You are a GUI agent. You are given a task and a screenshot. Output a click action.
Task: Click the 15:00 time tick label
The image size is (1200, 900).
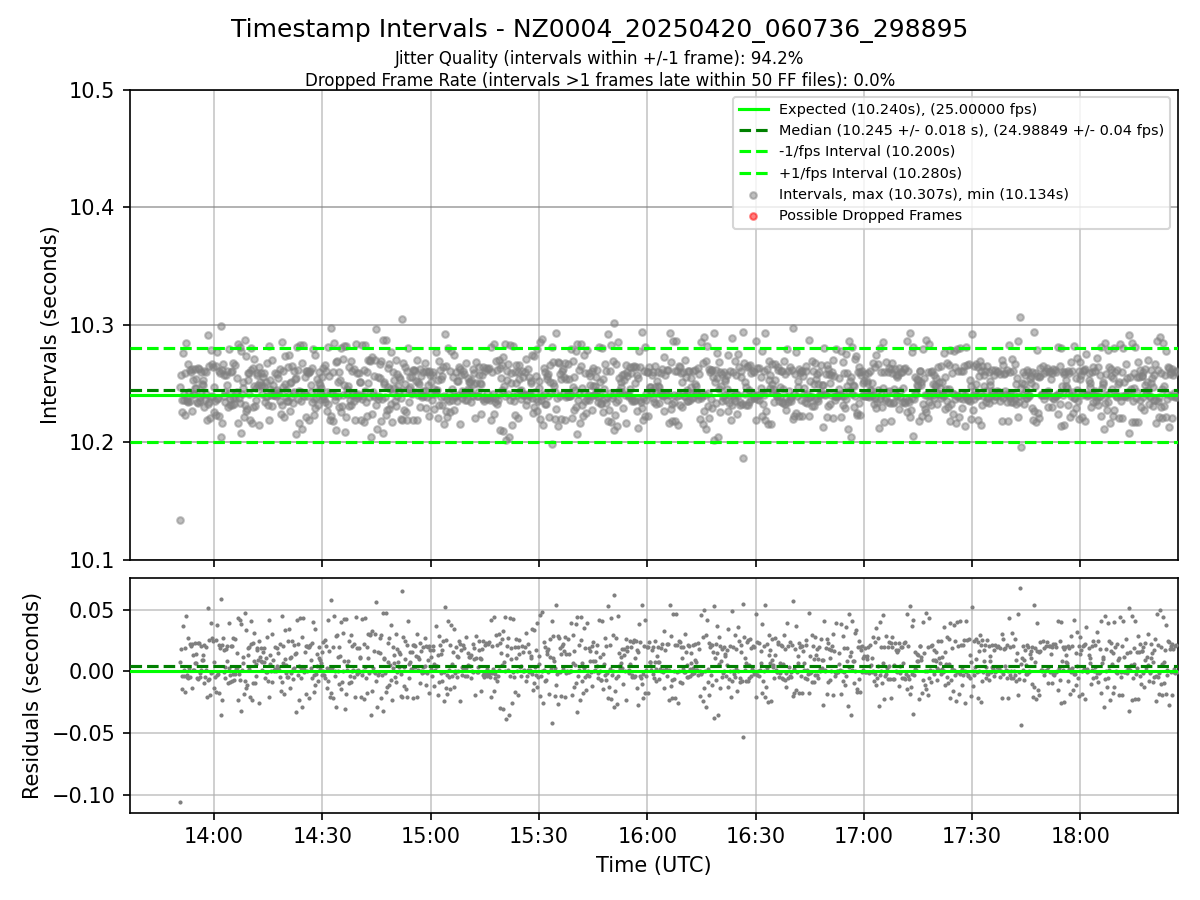point(430,835)
